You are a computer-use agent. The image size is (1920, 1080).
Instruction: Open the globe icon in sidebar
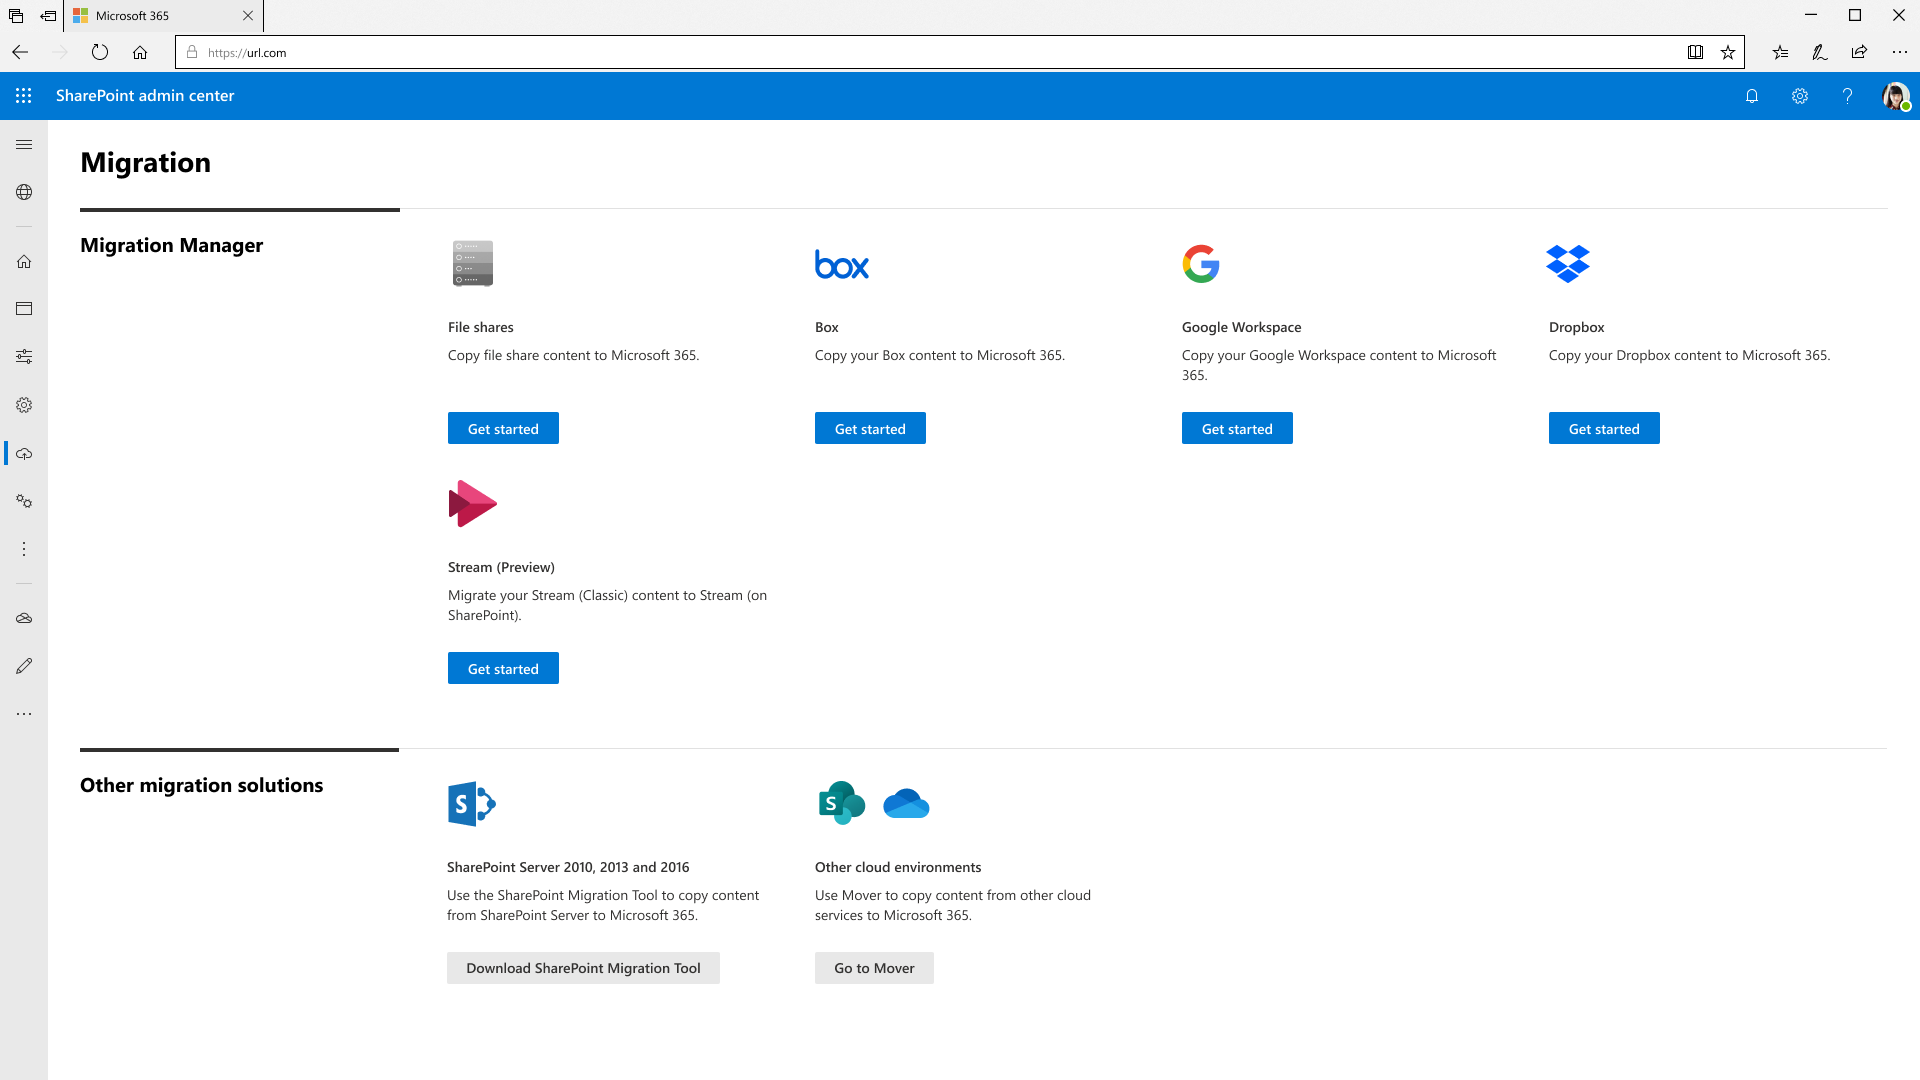(x=24, y=192)
